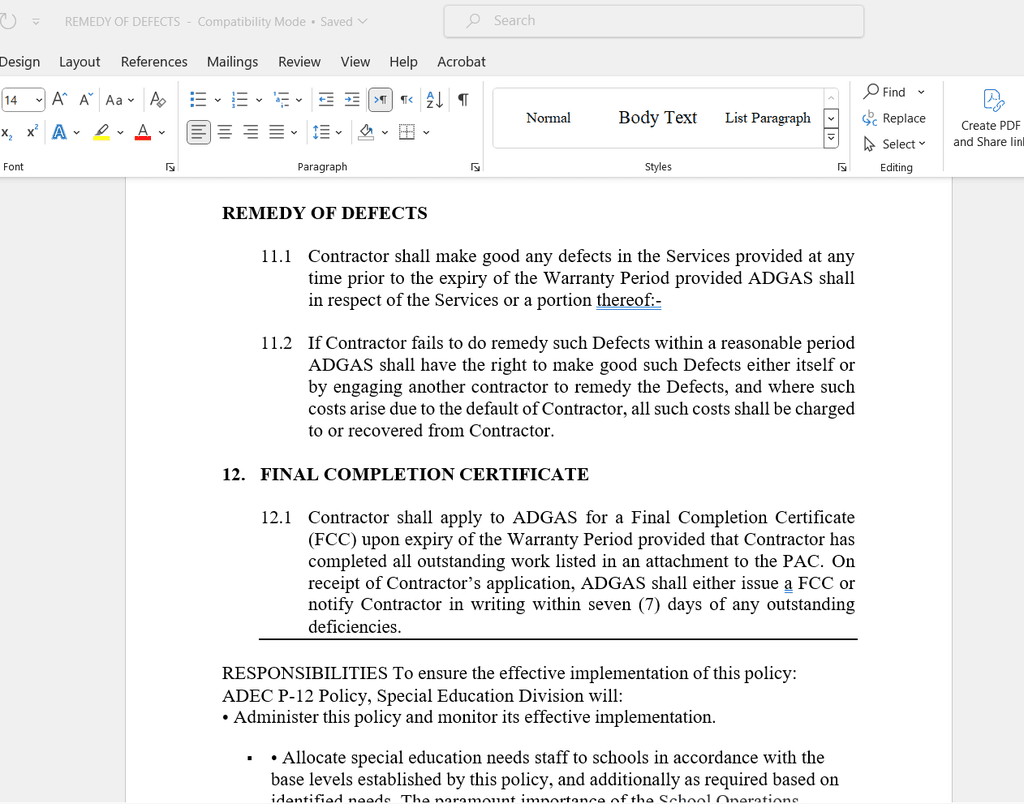The image size is (1024, 804).
Task: Open Select menu in Editing
Action: [894, 144]
